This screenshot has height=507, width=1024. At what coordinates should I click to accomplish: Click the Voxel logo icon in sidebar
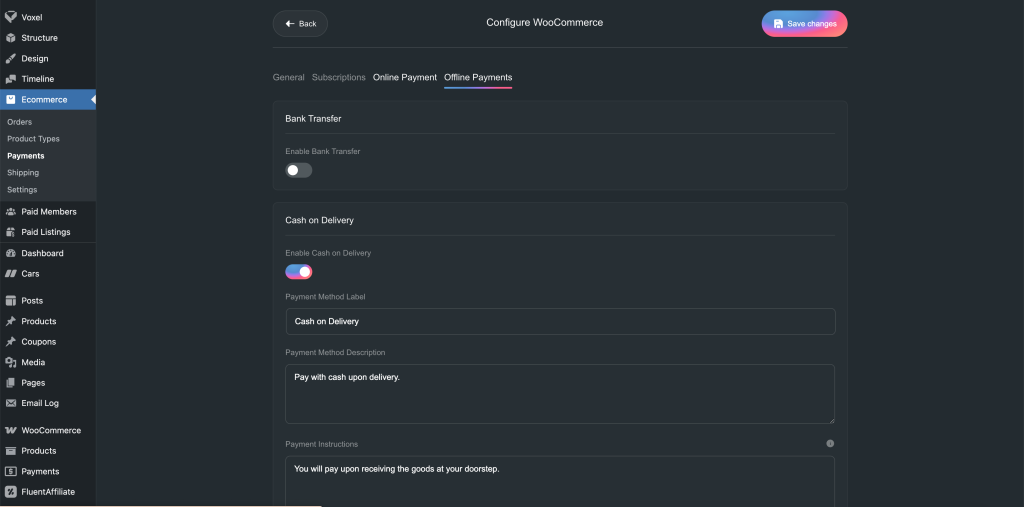click(11, 17)
